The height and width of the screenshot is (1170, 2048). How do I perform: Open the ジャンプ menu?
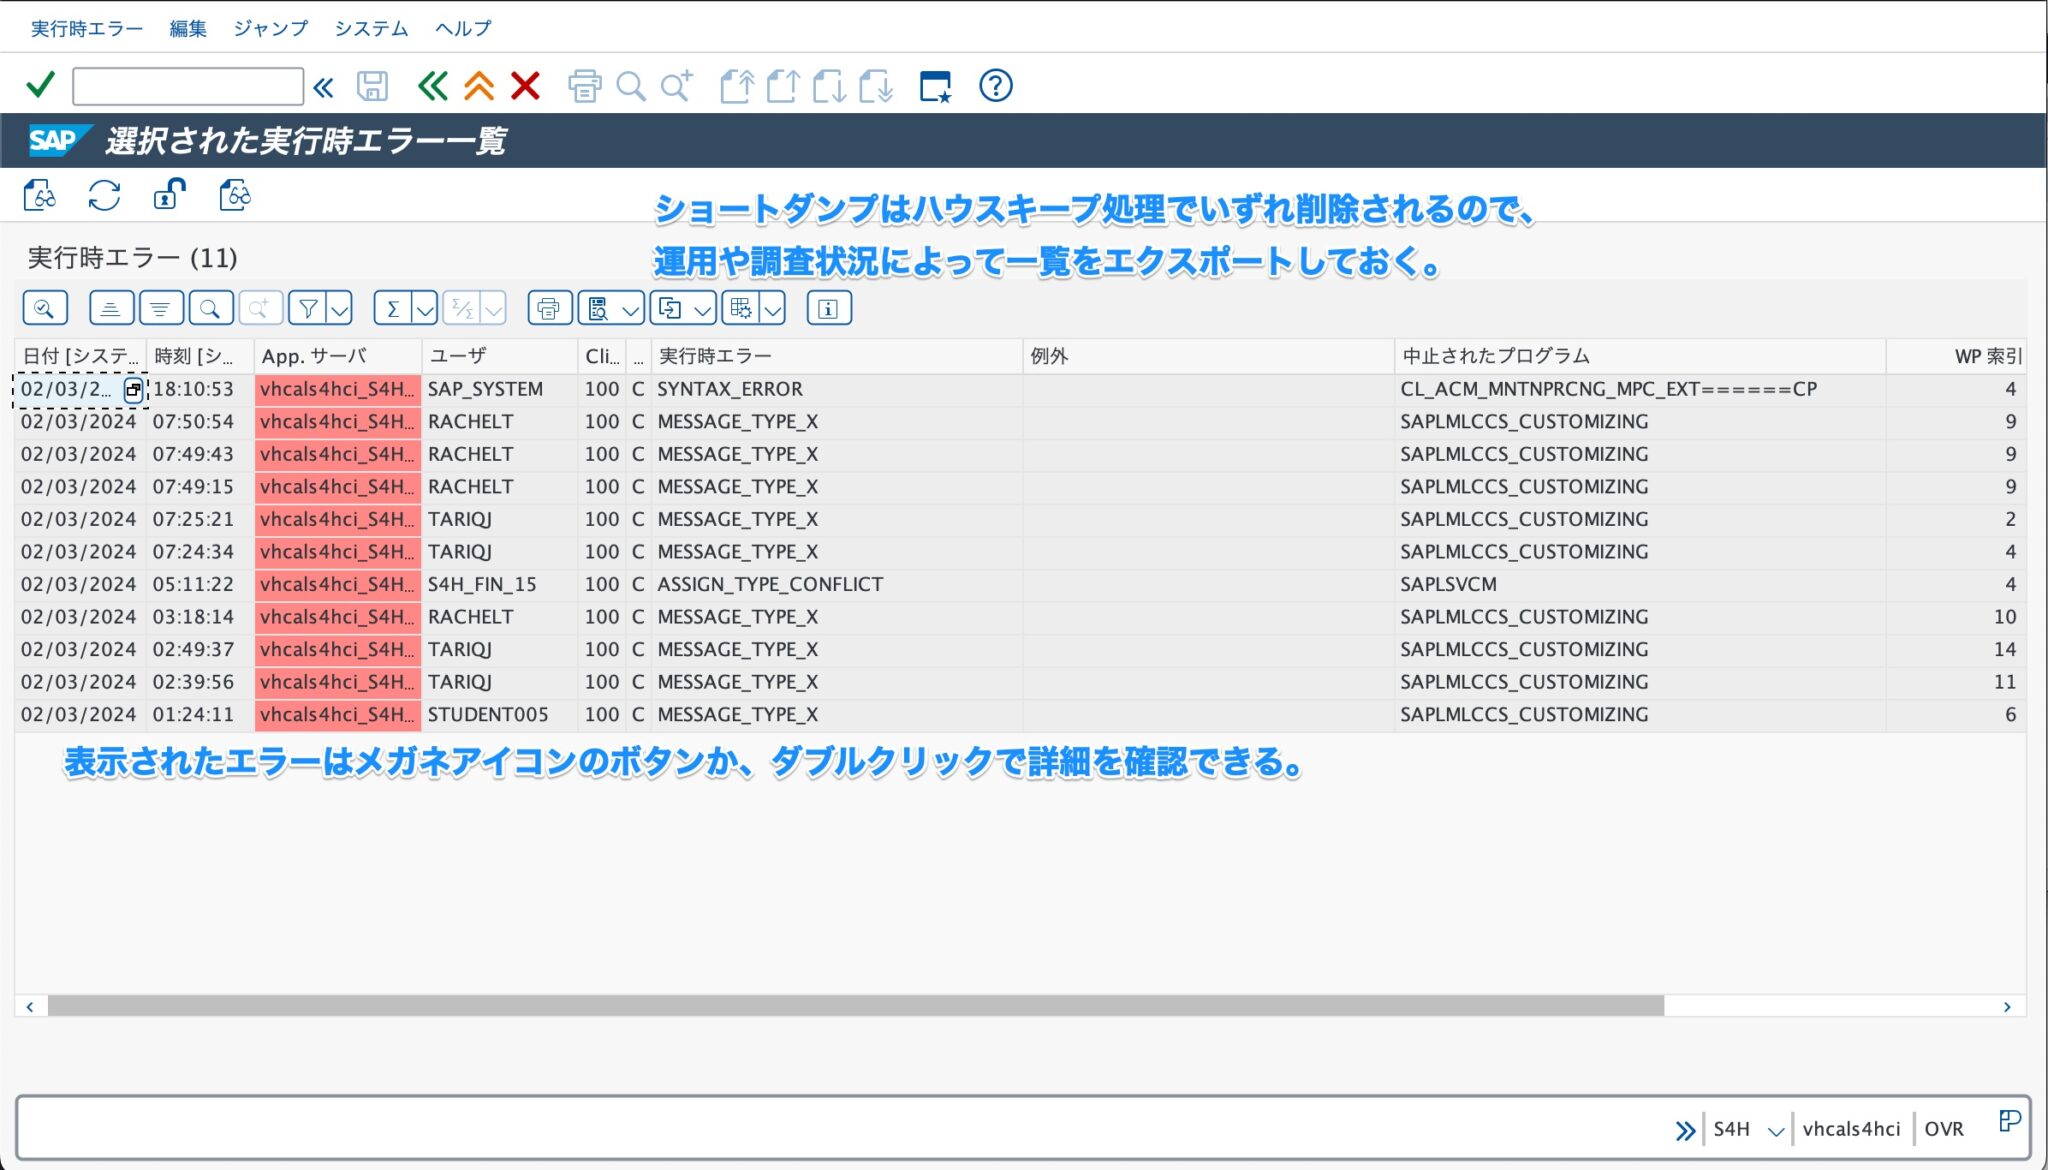click(270, 28)
